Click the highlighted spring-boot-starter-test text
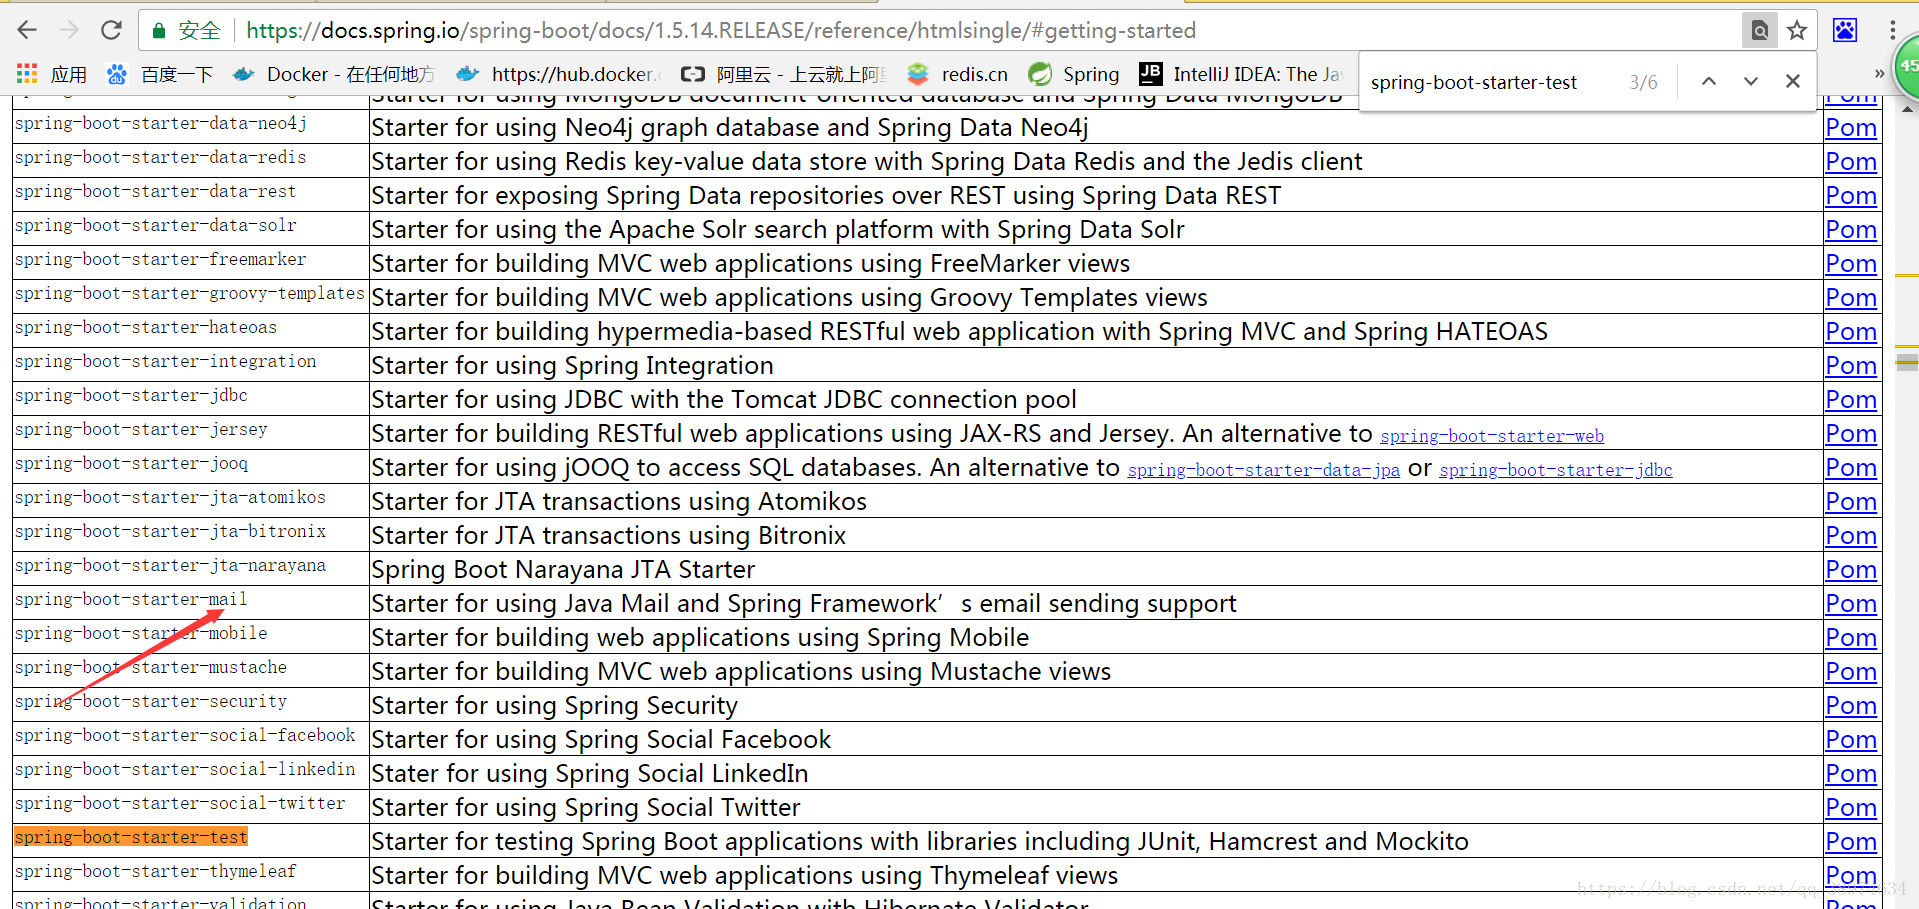 point(131,837)
